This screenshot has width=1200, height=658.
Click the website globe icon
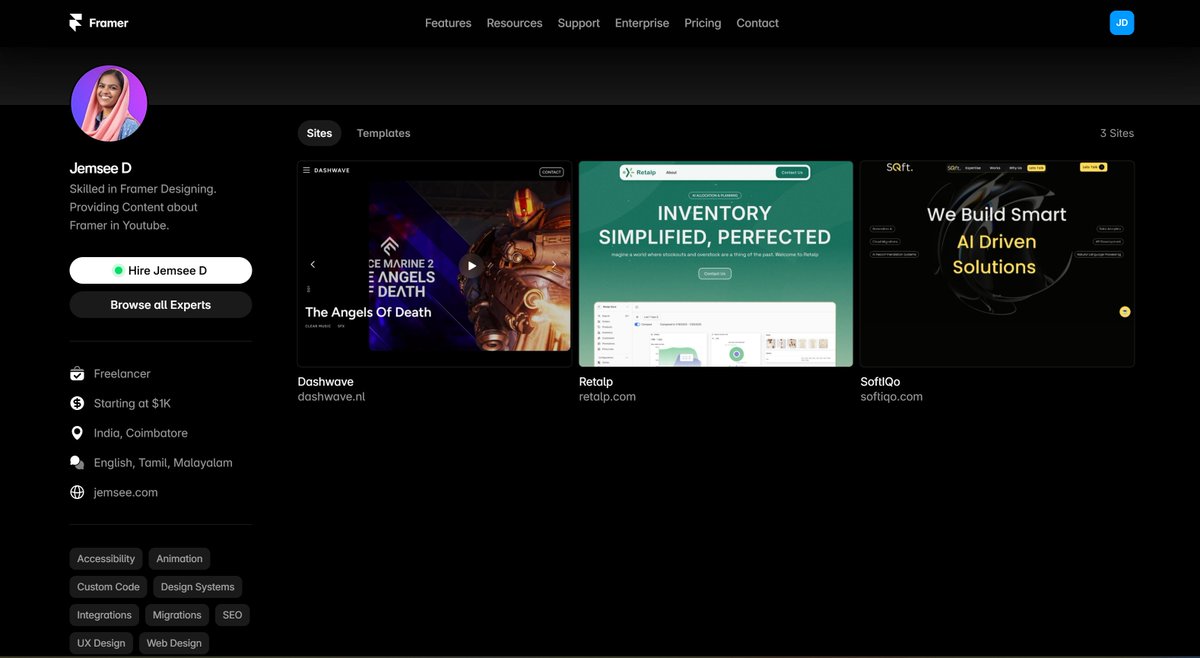point(77,492)
